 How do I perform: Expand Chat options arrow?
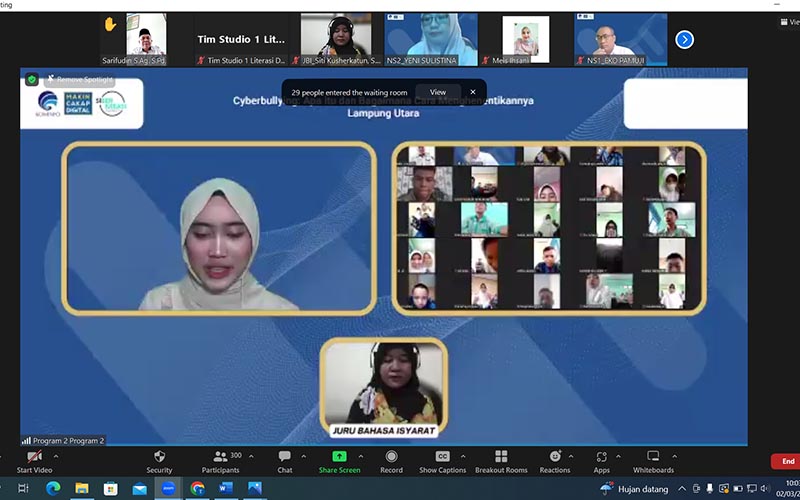point(303,456)
